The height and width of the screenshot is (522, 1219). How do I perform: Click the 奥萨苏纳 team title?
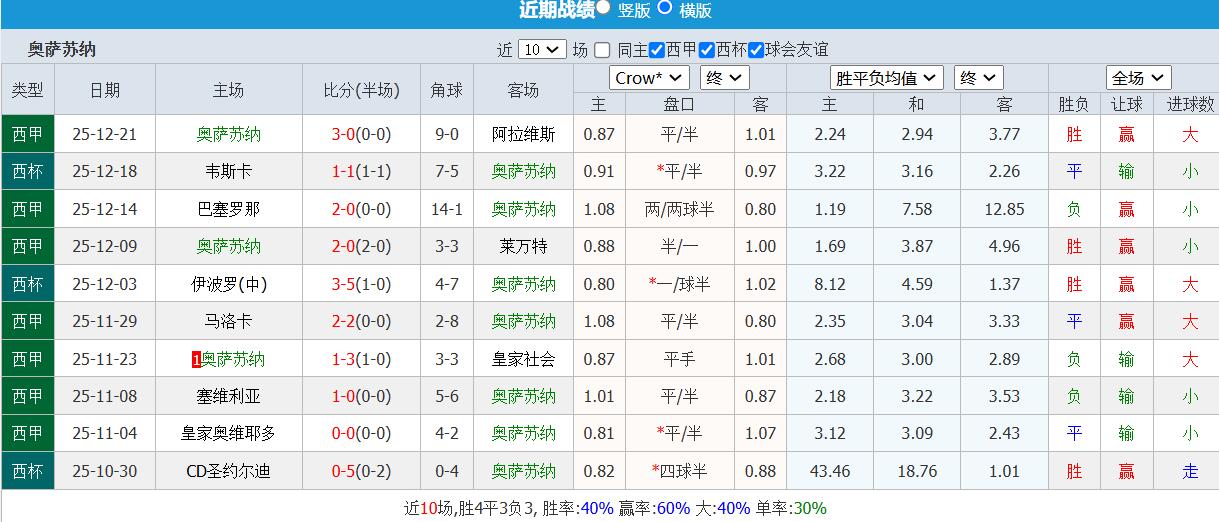62,49
